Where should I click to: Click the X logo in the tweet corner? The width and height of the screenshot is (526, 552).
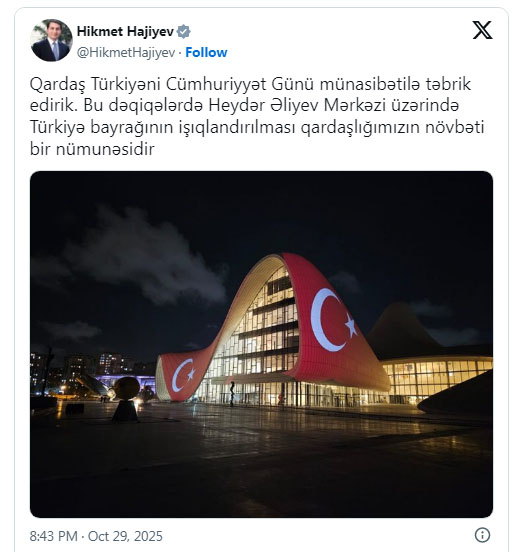click(482, 30)
